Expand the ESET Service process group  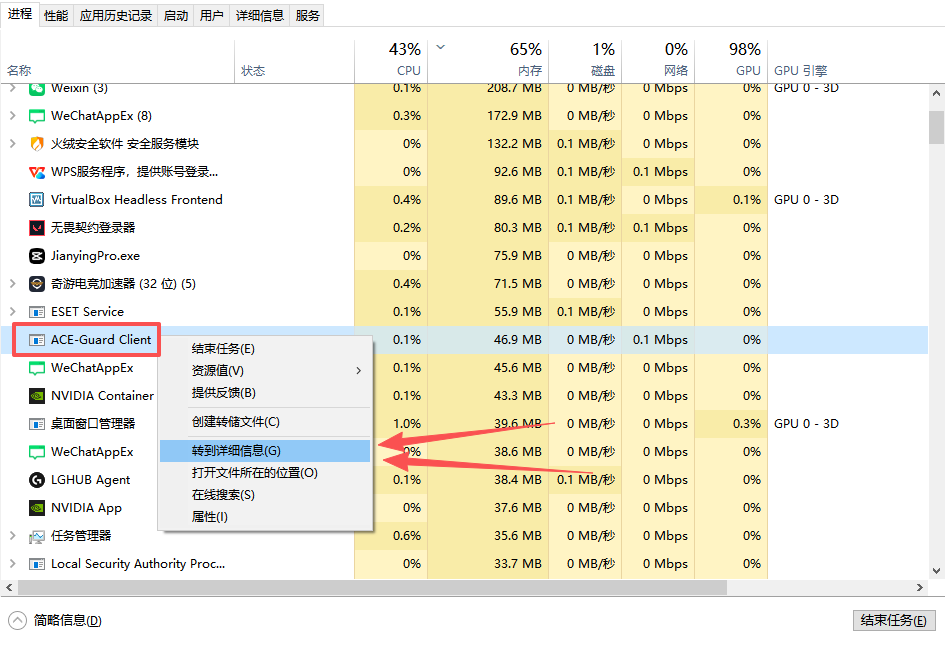[x=12, y=312]
